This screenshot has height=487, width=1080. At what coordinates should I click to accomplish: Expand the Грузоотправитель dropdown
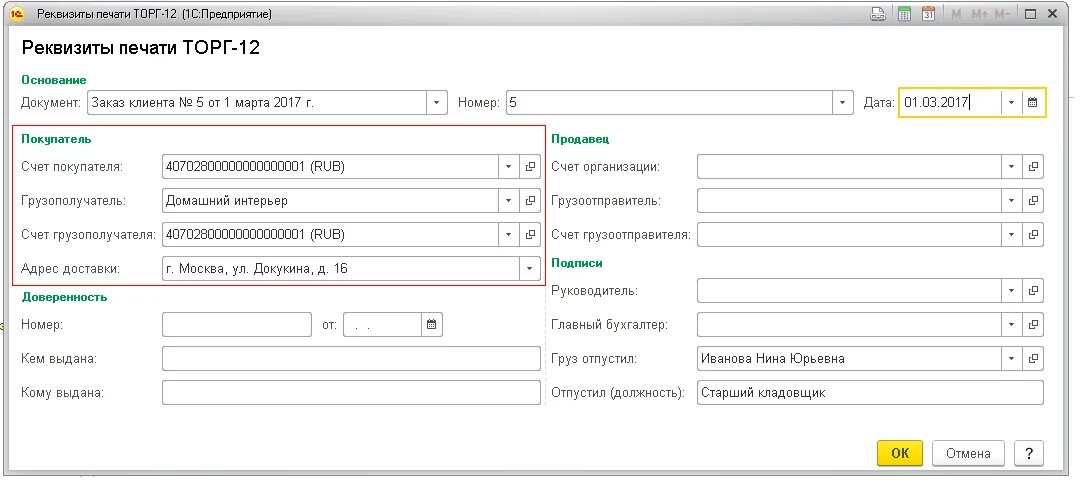click(1011, 200)
